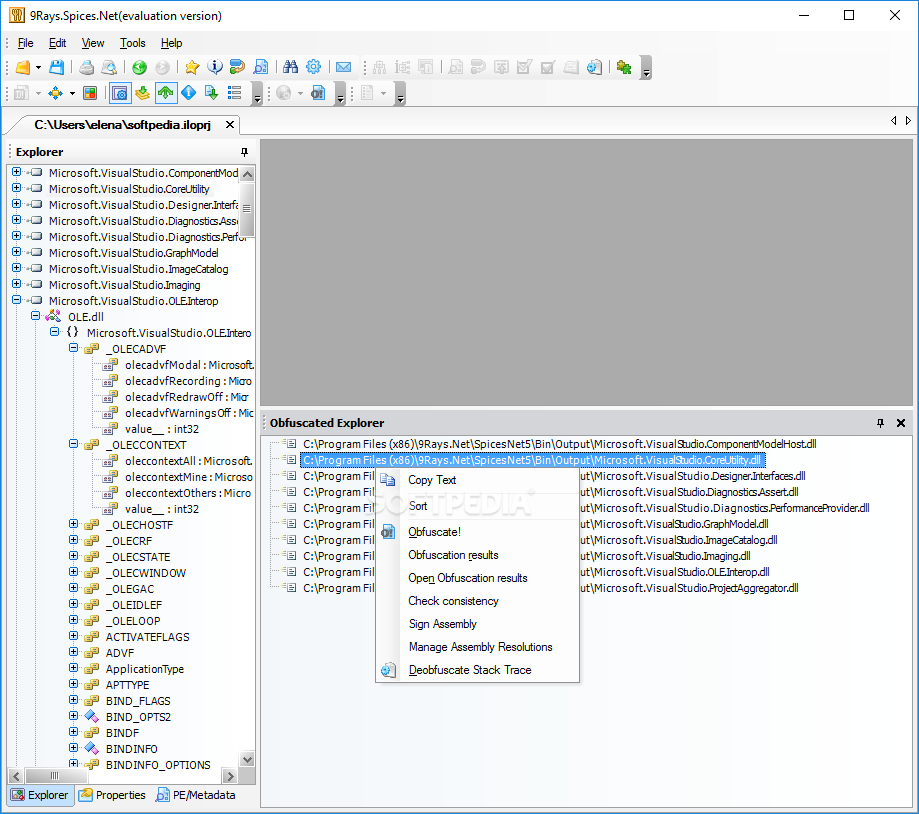Open the File menu
919x814 pixels.
(x=25, y=43)
